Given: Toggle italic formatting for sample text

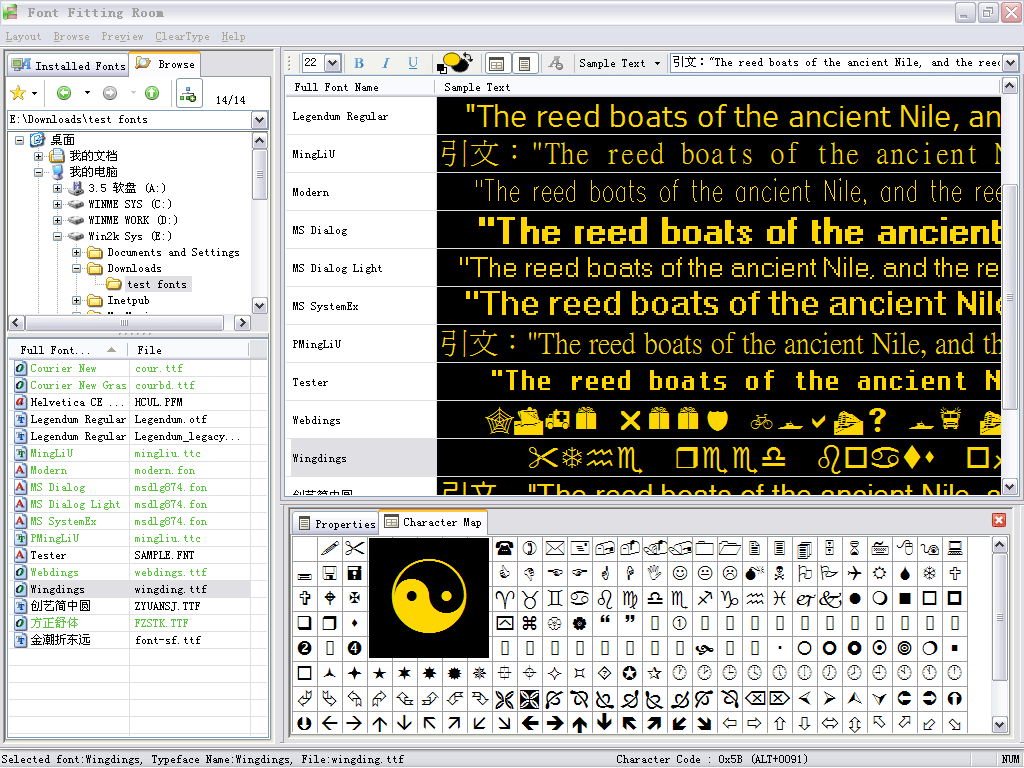Looking at the screenshot, I should tap(385, 63).
